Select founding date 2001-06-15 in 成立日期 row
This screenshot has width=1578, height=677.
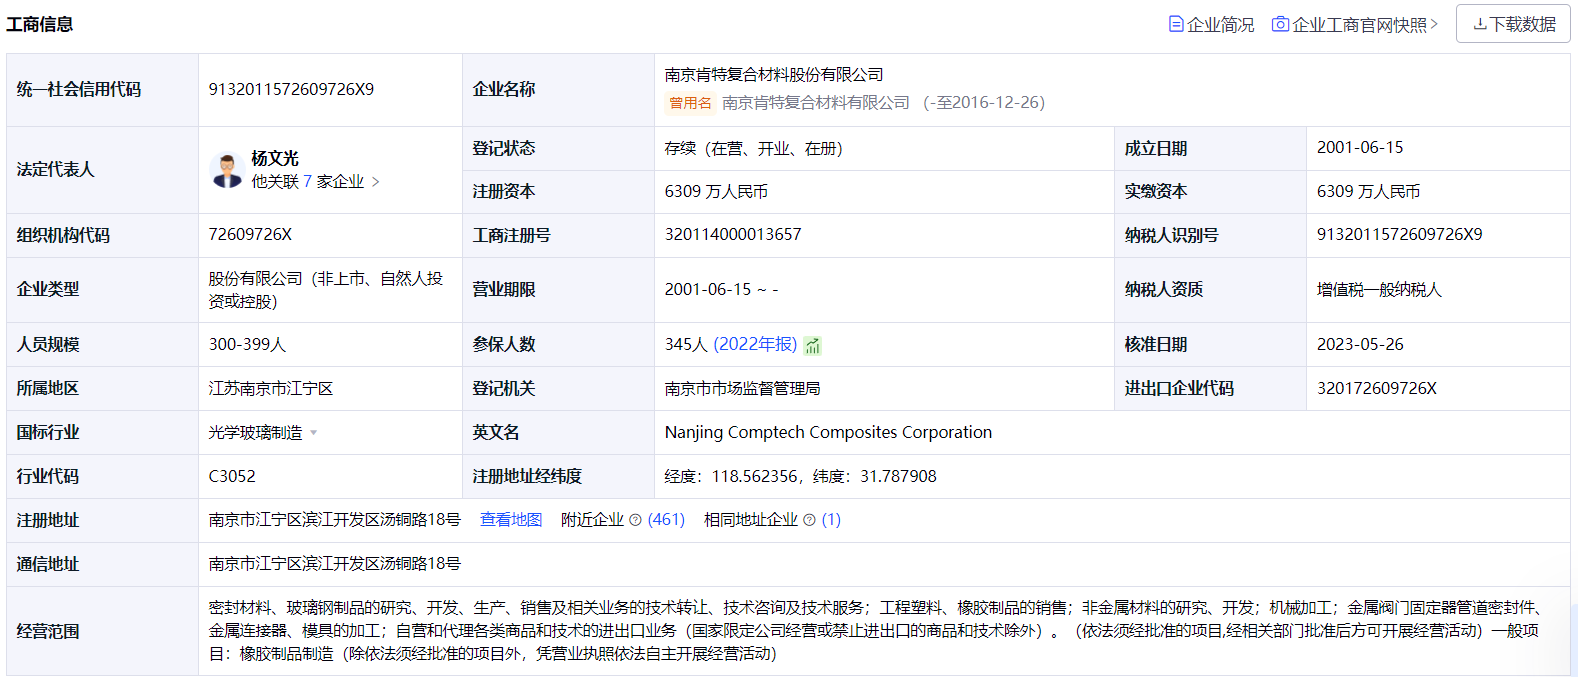click(1360, 148)
